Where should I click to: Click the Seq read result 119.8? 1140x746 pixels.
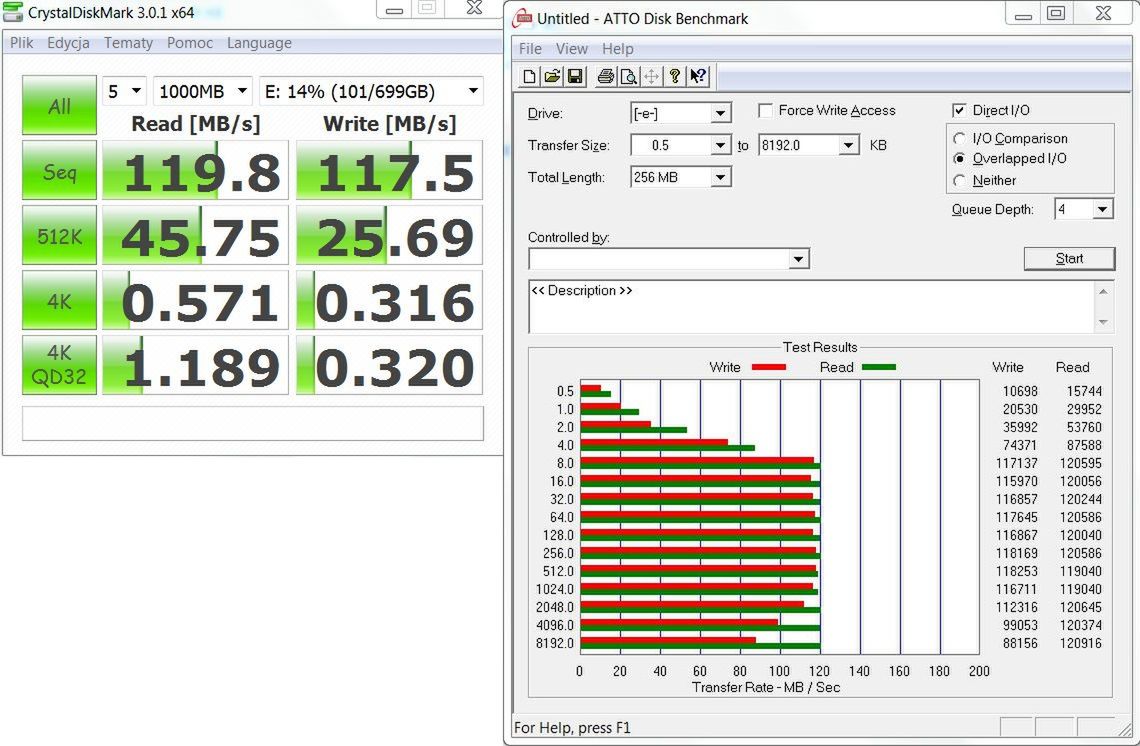pyautogui.click(x=195, y=170)
